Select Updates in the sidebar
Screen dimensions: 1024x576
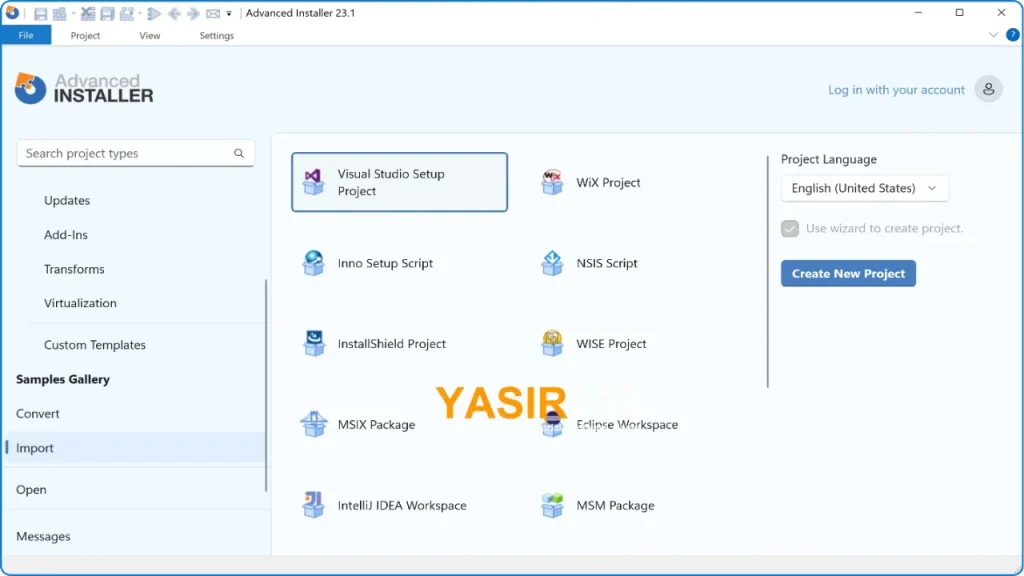click(x=67, y=200)
